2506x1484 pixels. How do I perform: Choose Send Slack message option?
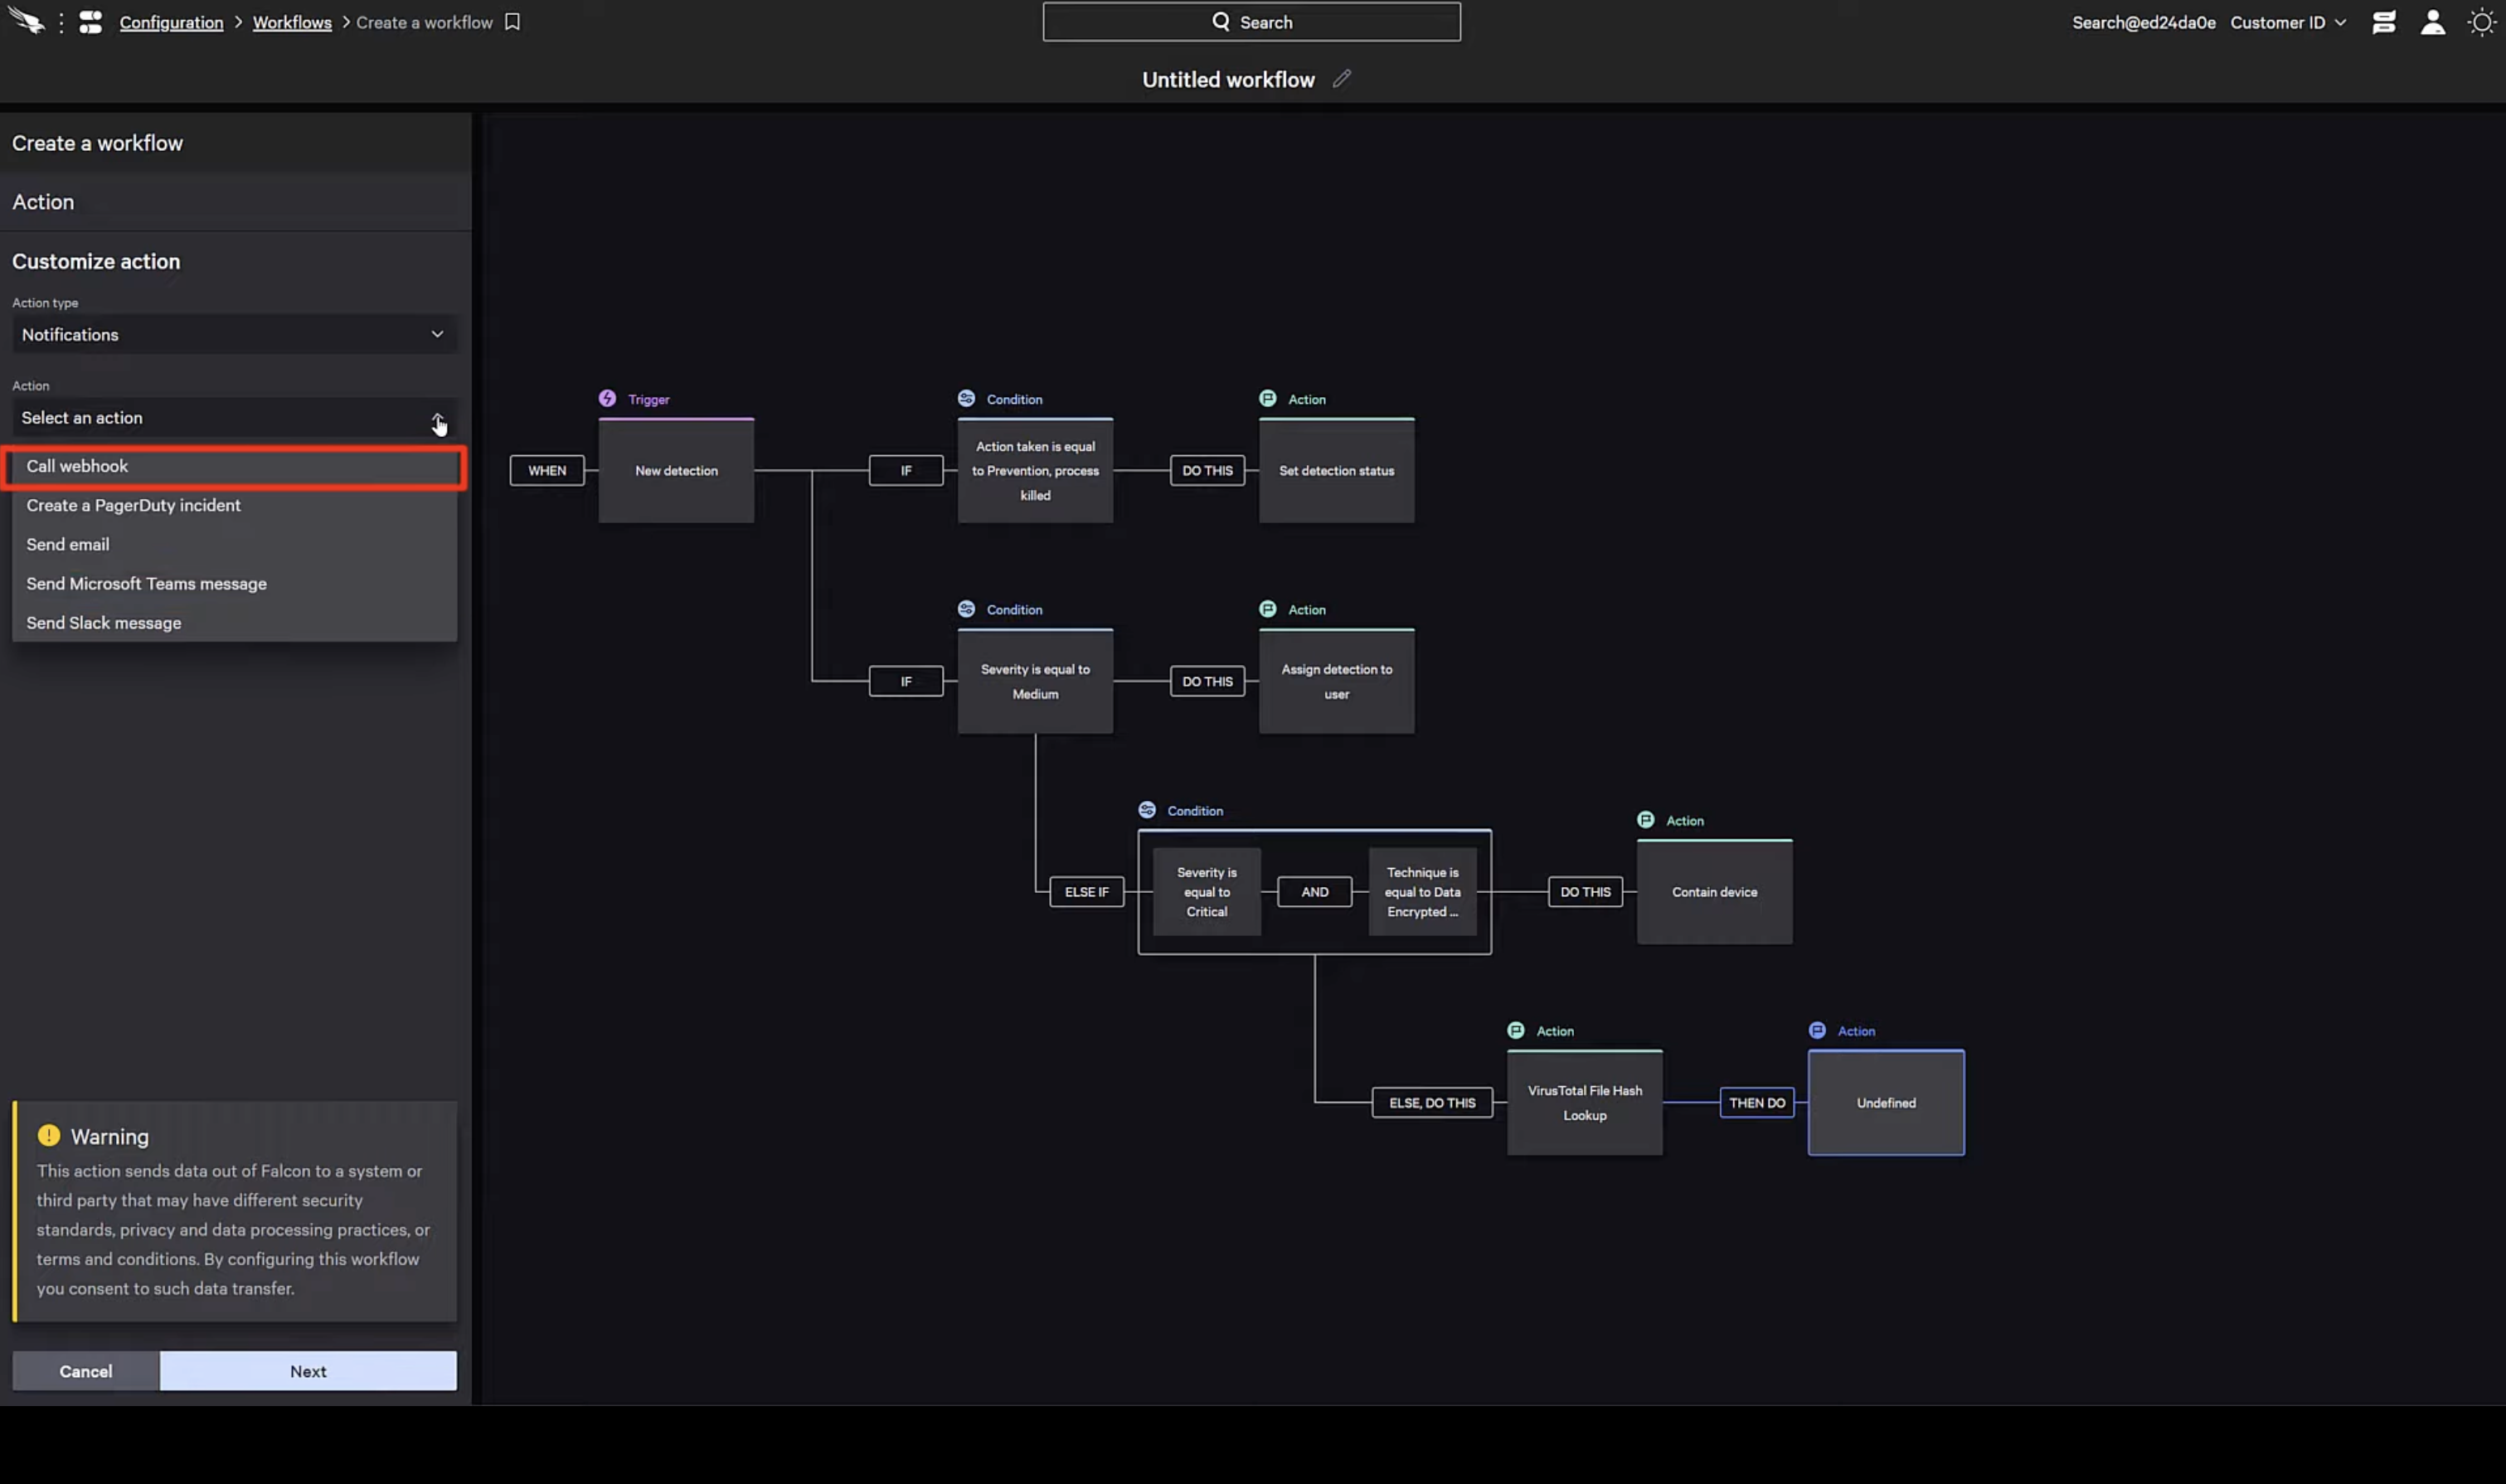pos(104,622)
